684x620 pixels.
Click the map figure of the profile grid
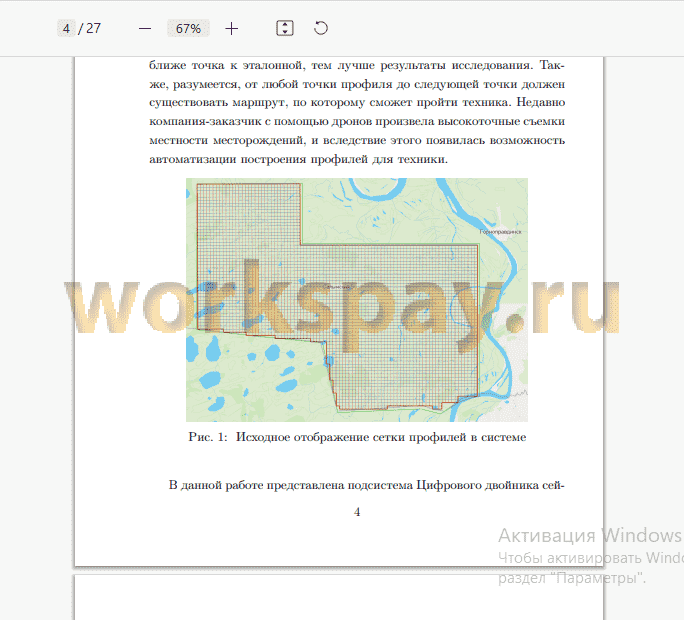[357, 300]
